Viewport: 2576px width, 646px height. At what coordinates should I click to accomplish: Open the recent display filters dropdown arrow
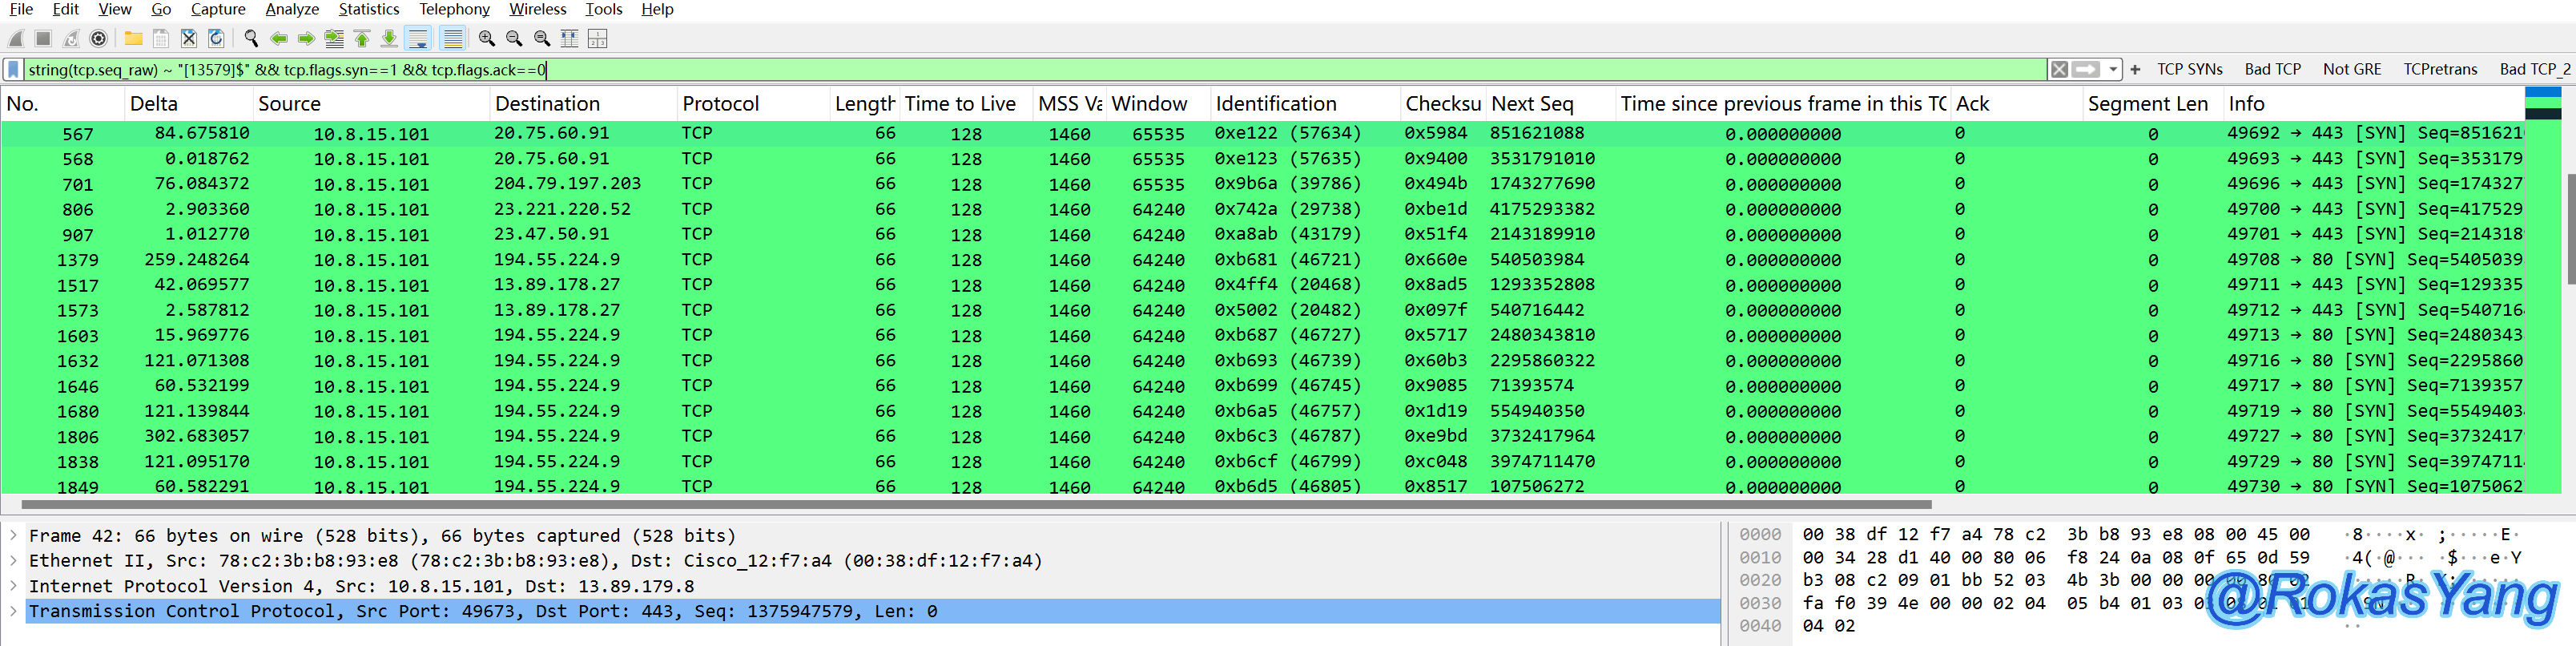[2112, 70]
